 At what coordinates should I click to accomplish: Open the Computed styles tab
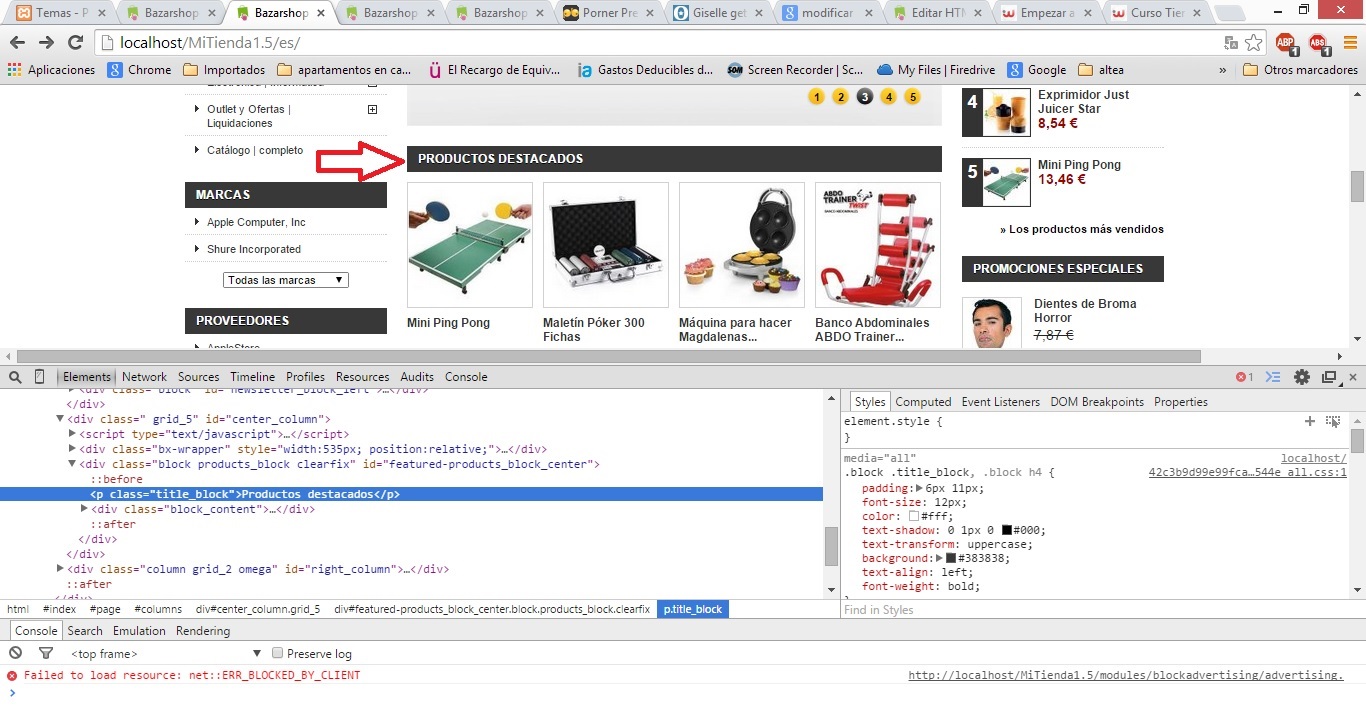point(923,402)
